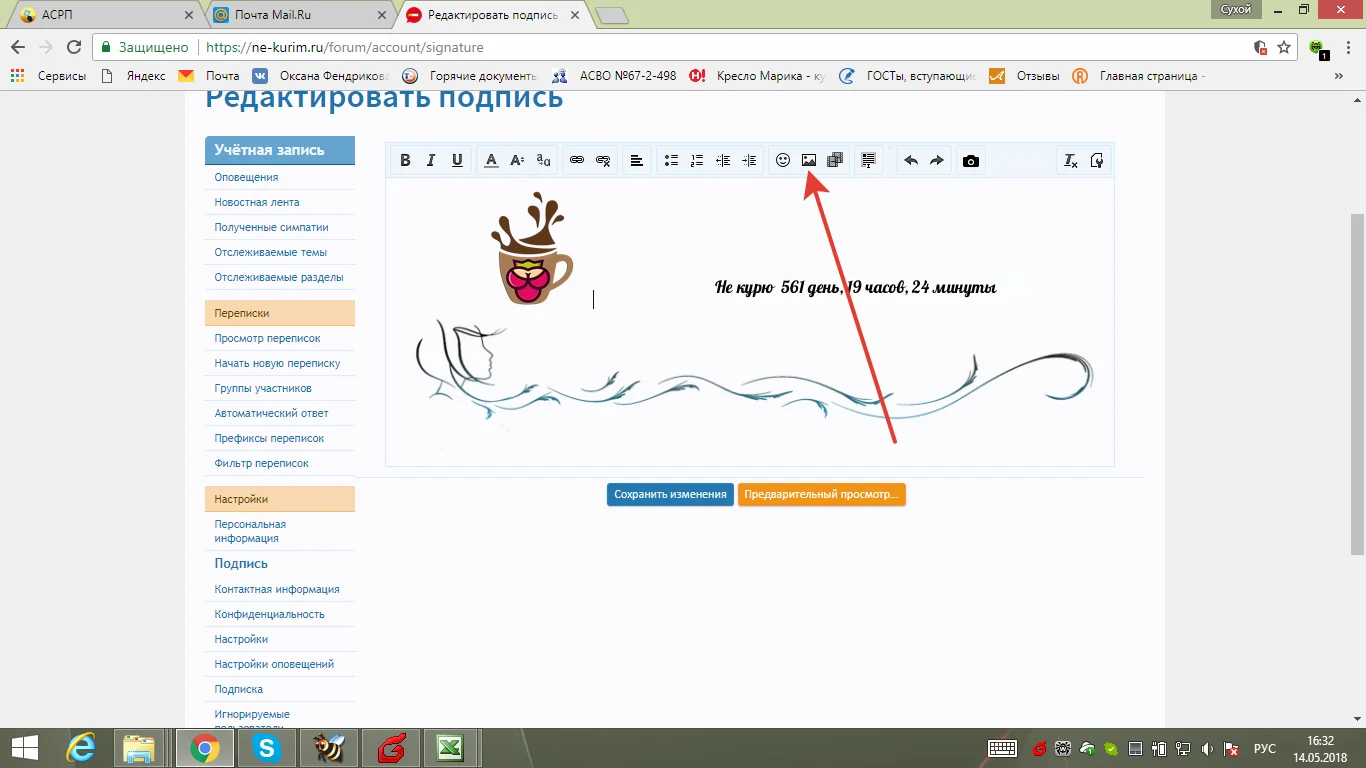Toggle underline text formatting
Image resolution: width=1366 pixels, height=768 pixels.
click(x=457, y=161)
